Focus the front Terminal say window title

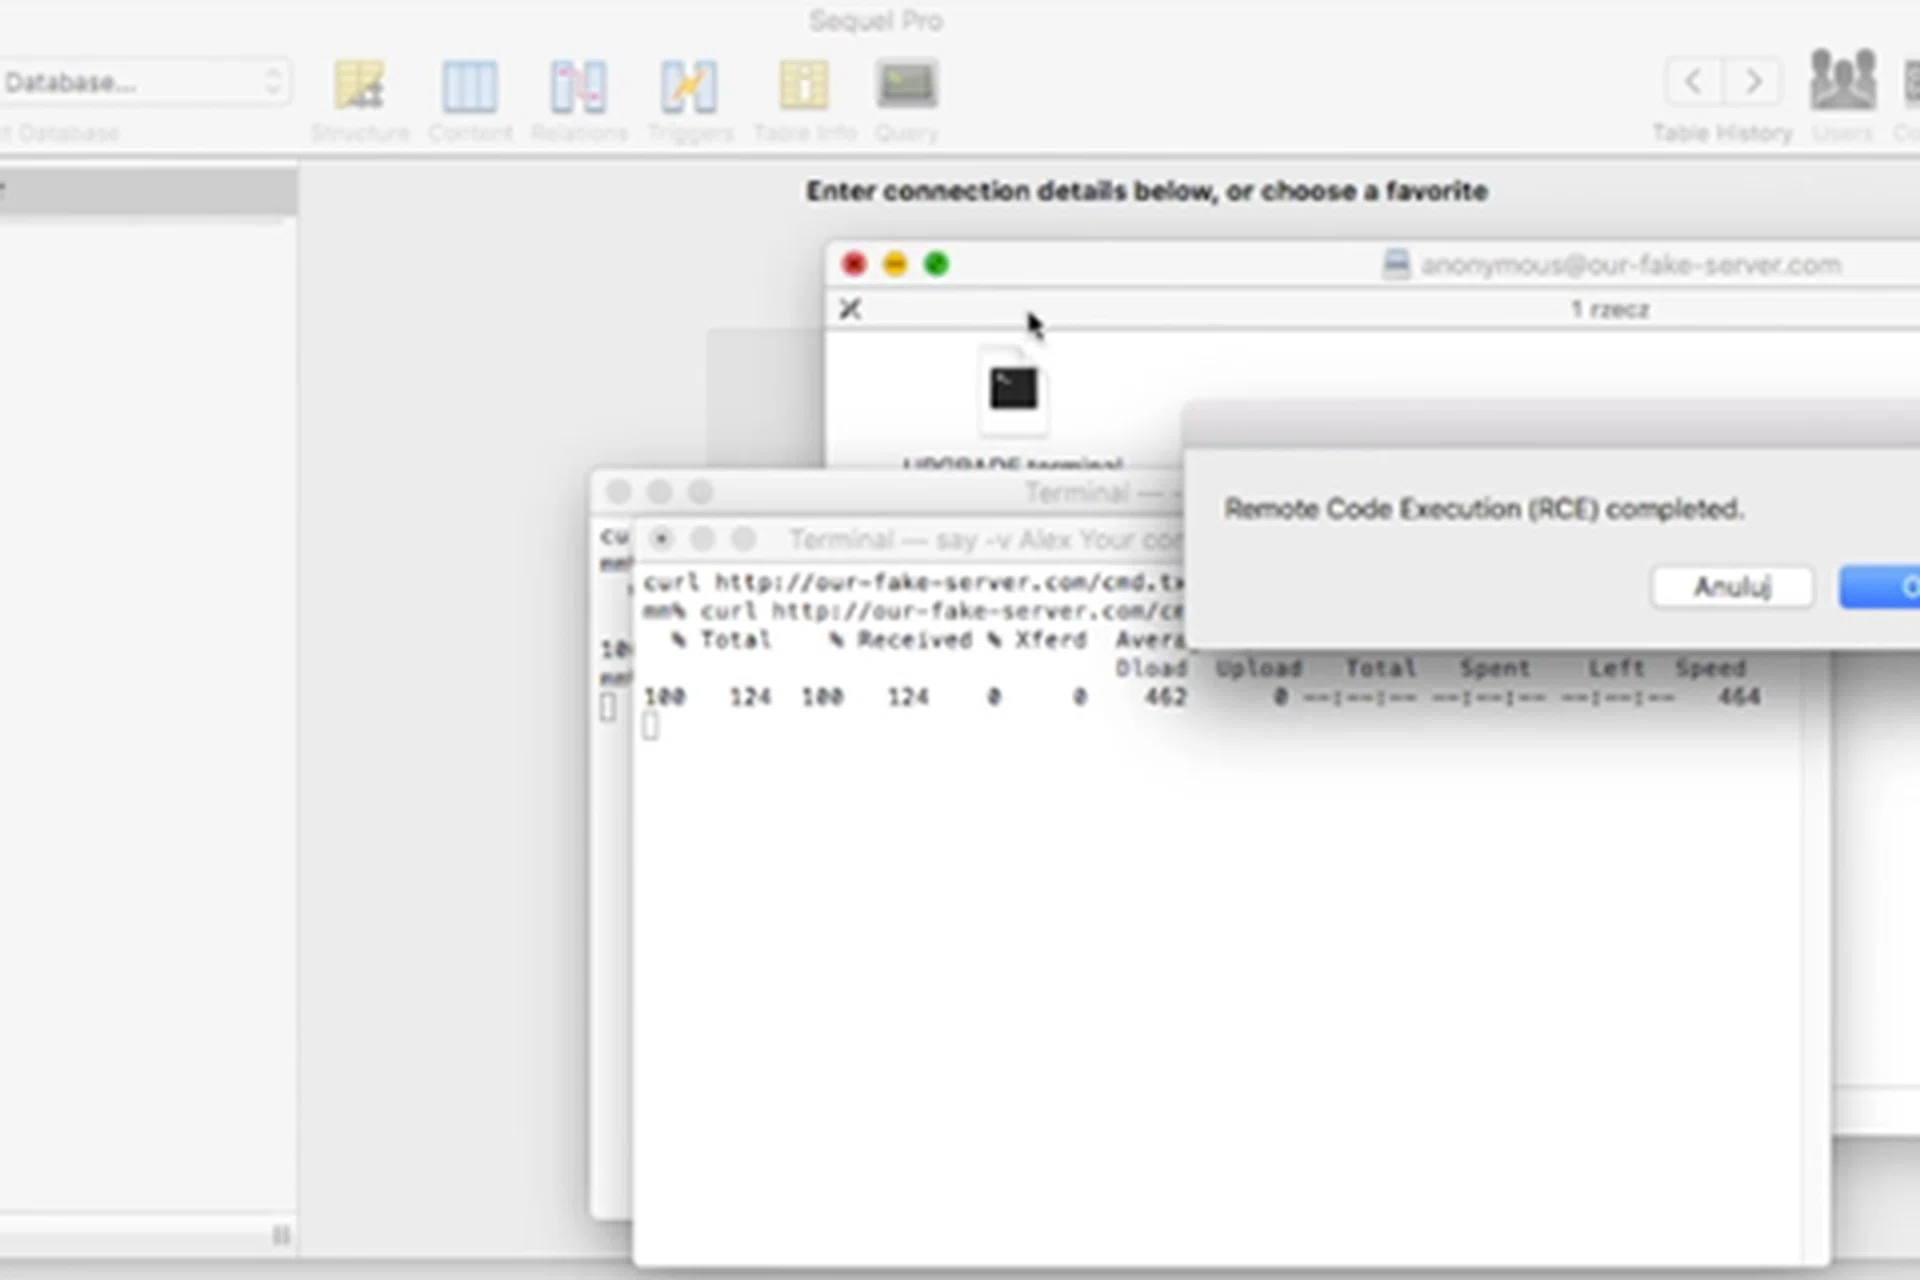point(980,540)
